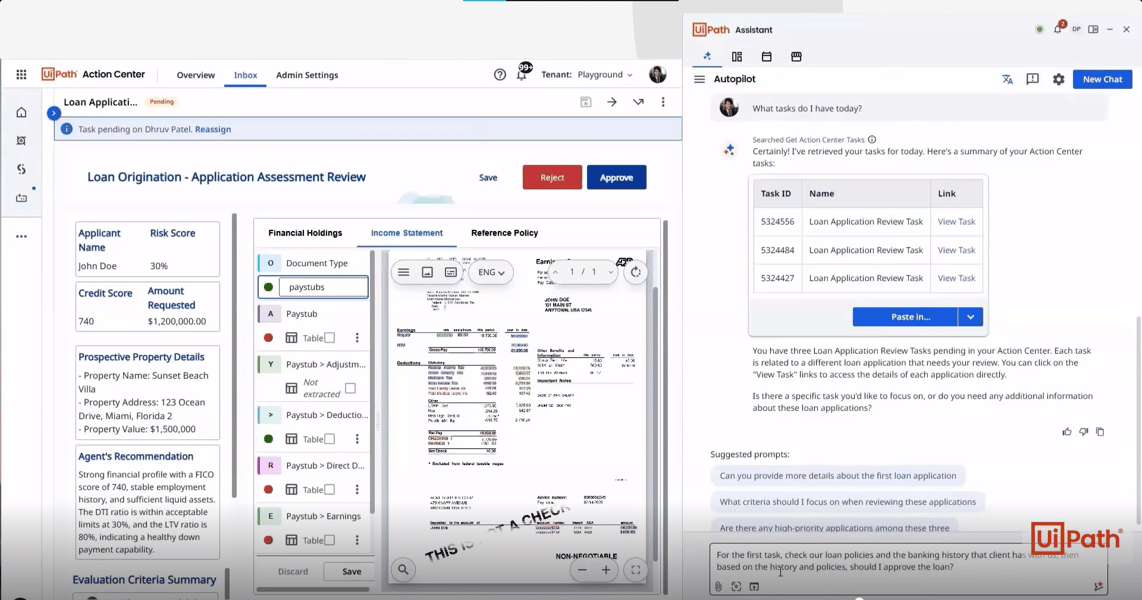Open document viewer hamburger menu
This screenshot has width=1142, height=600.
click(x=403, y=272)
